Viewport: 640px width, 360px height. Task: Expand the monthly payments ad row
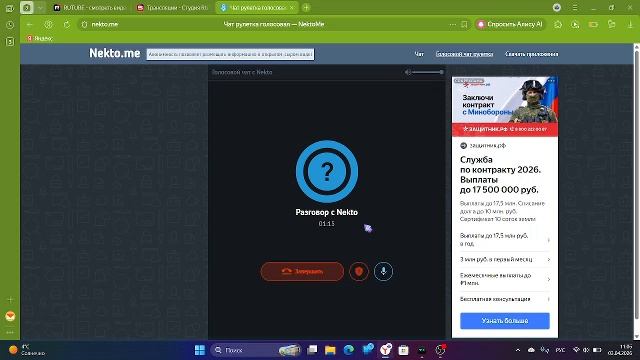coord(505,279)
